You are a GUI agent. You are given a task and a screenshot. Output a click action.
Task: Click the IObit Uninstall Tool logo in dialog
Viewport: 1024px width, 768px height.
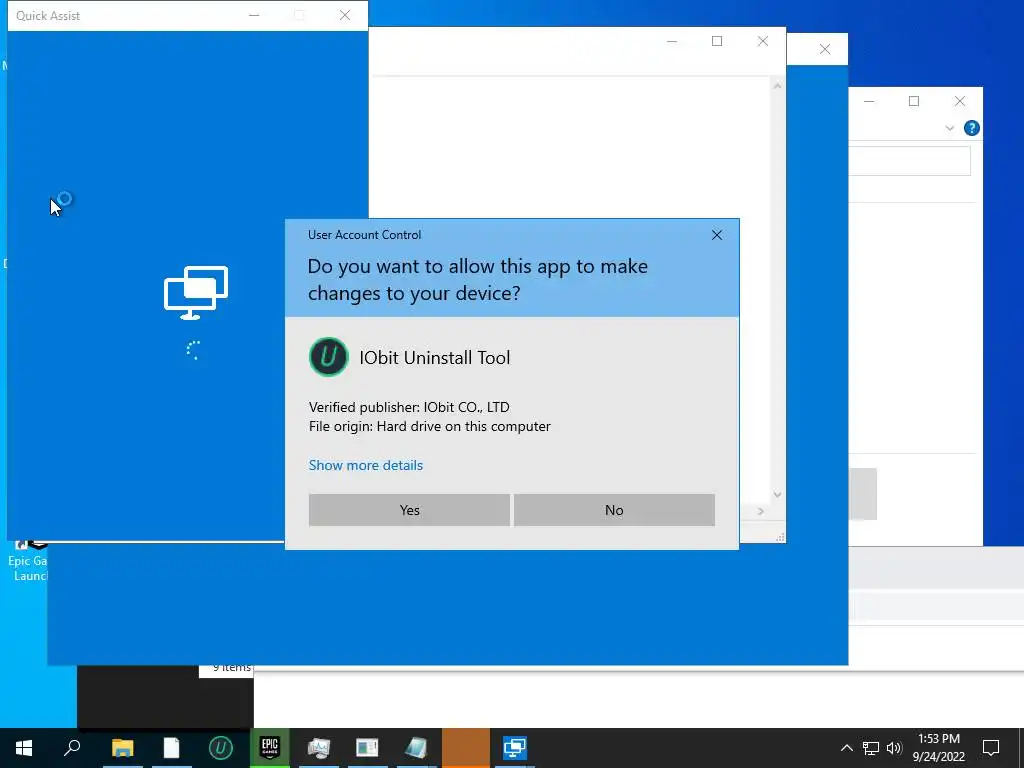coord(328,357)
